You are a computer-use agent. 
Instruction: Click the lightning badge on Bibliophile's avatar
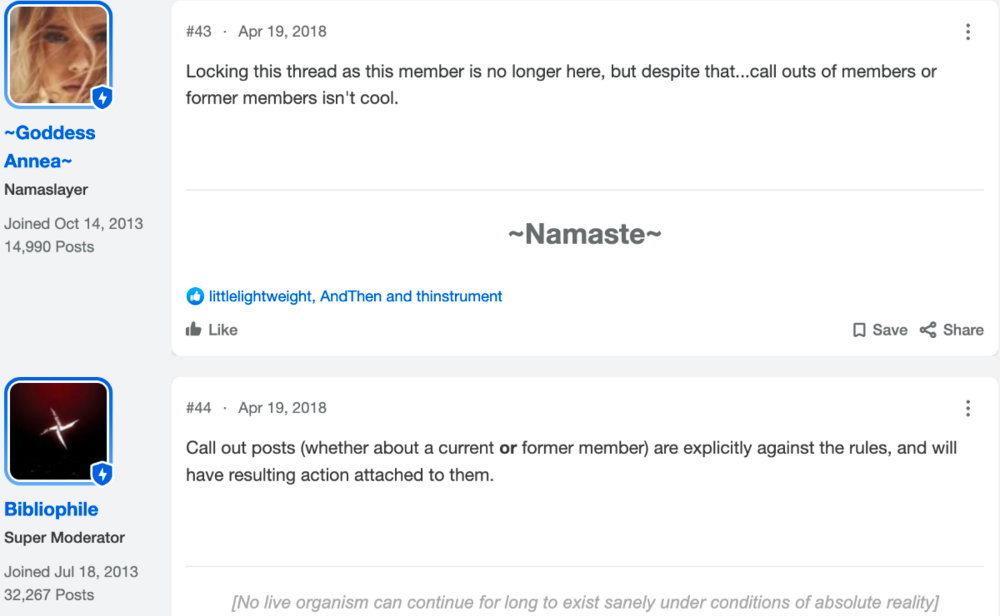(x=102, y=474)
